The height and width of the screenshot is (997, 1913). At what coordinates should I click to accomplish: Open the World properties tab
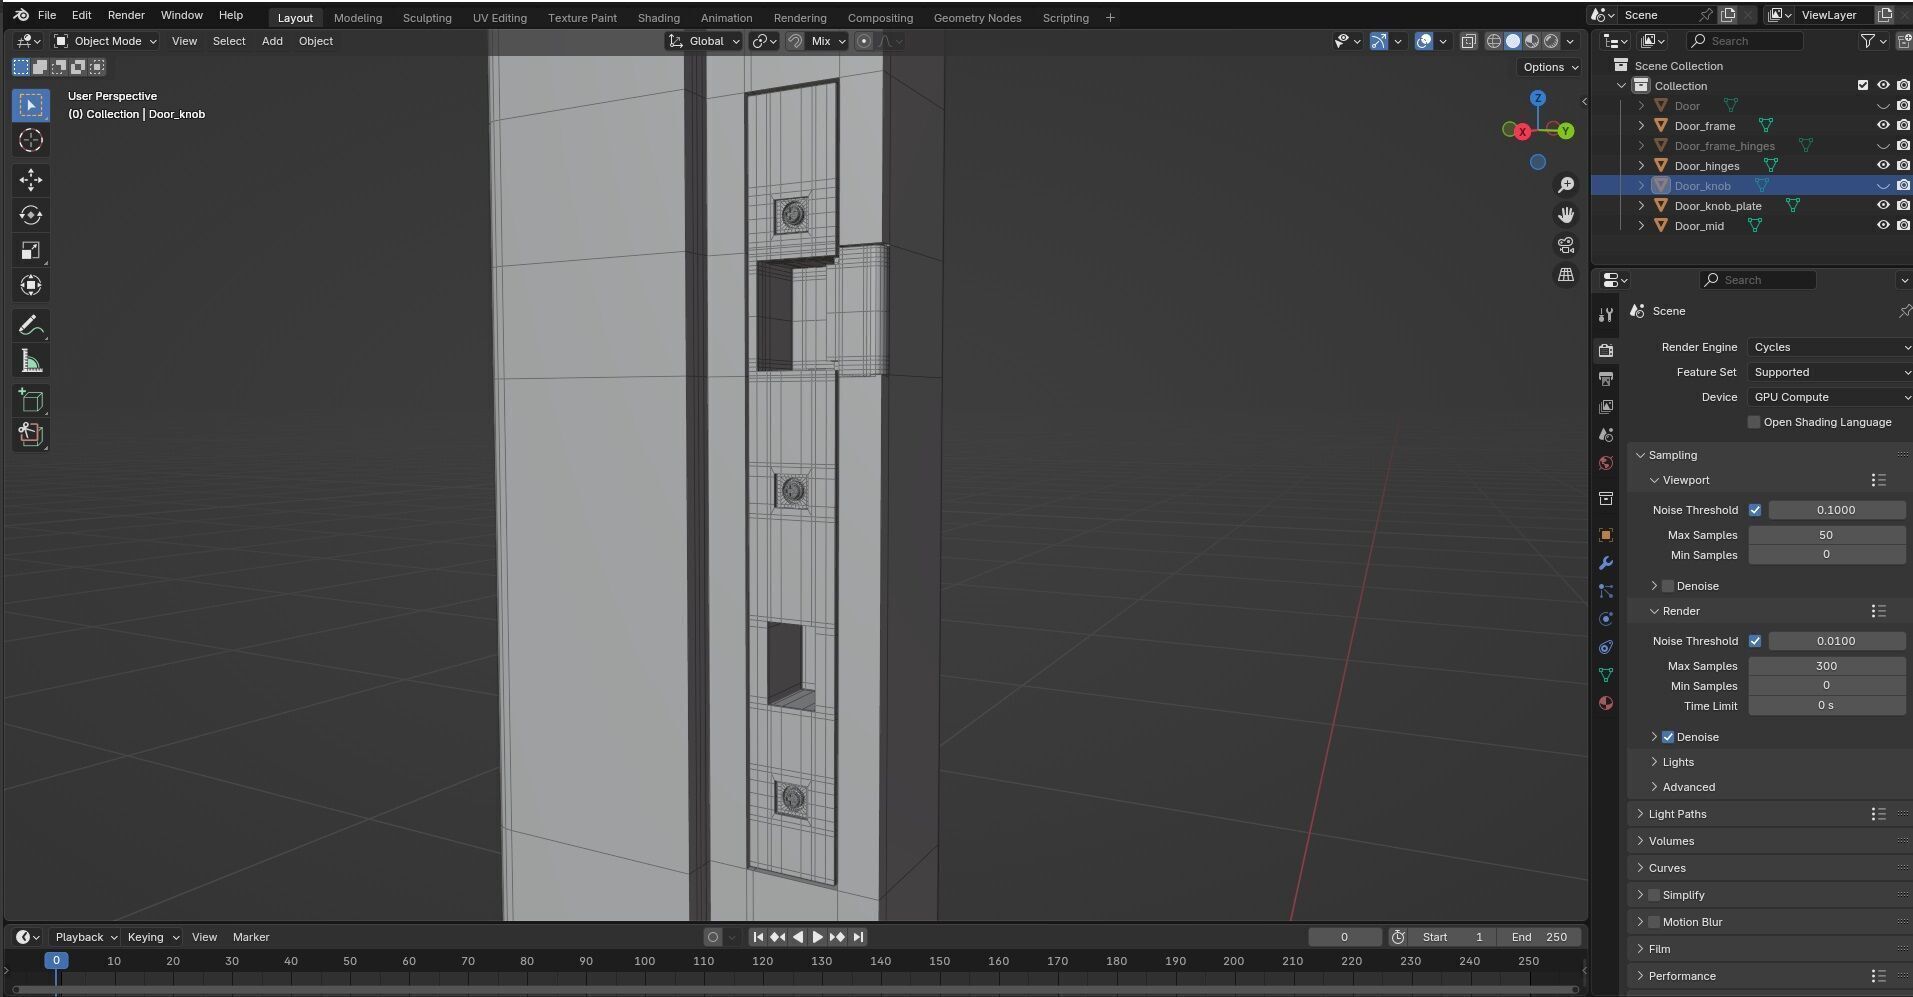pos(1606,463)
